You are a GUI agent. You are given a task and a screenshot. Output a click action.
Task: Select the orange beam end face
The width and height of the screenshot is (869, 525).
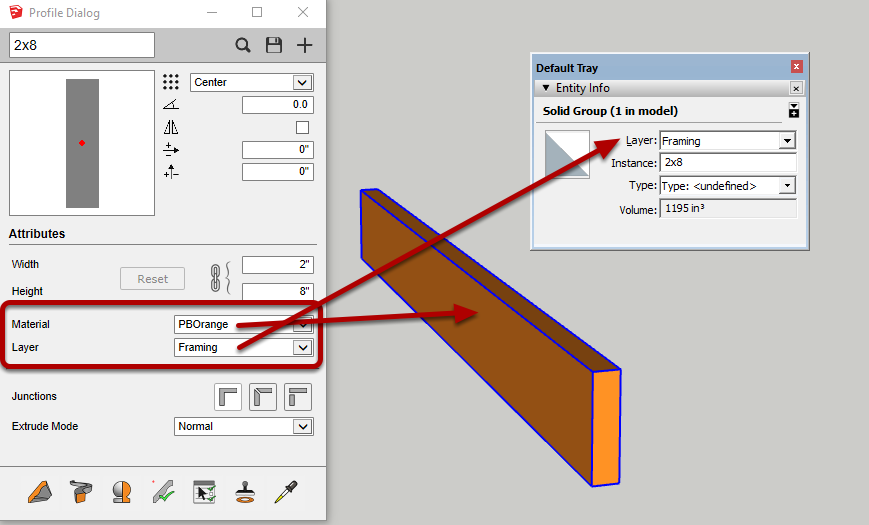click(606, 427)
